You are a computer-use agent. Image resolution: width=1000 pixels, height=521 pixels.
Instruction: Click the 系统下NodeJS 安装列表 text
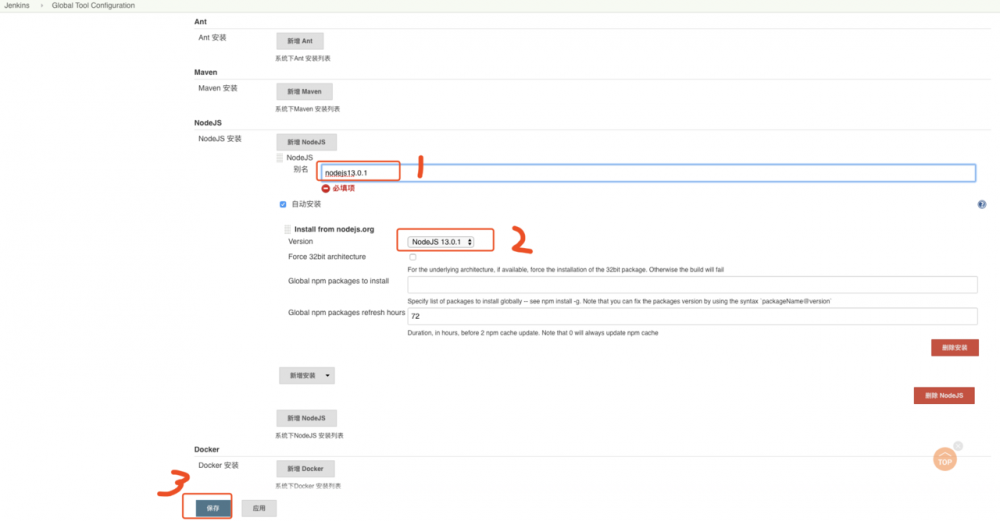tap(309, 436)
